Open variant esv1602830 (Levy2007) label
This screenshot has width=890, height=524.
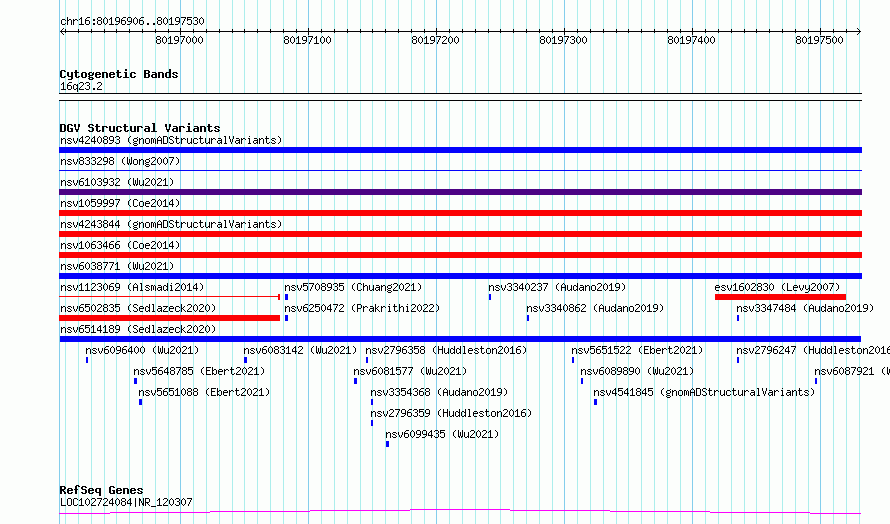coord(777,287)
